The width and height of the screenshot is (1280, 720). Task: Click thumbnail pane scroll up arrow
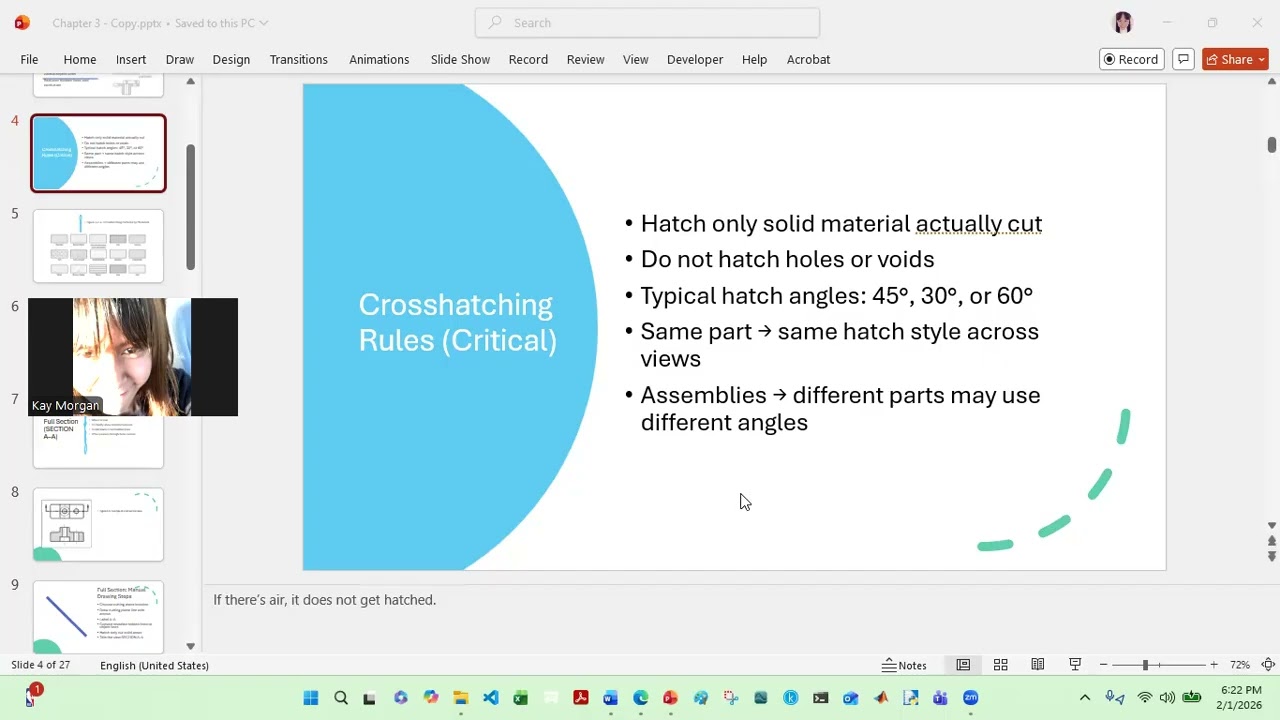(x=190, y=82)
